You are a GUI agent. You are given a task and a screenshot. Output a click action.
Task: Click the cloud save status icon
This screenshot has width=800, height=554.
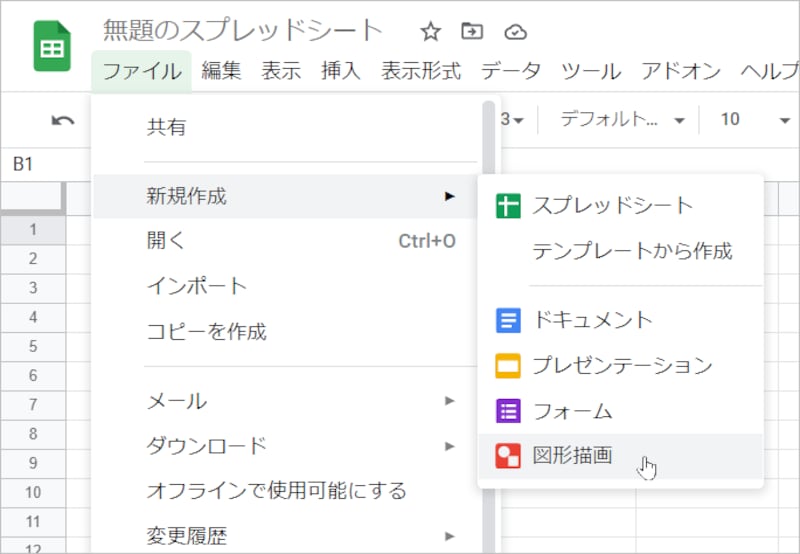(x=515, y=32)
